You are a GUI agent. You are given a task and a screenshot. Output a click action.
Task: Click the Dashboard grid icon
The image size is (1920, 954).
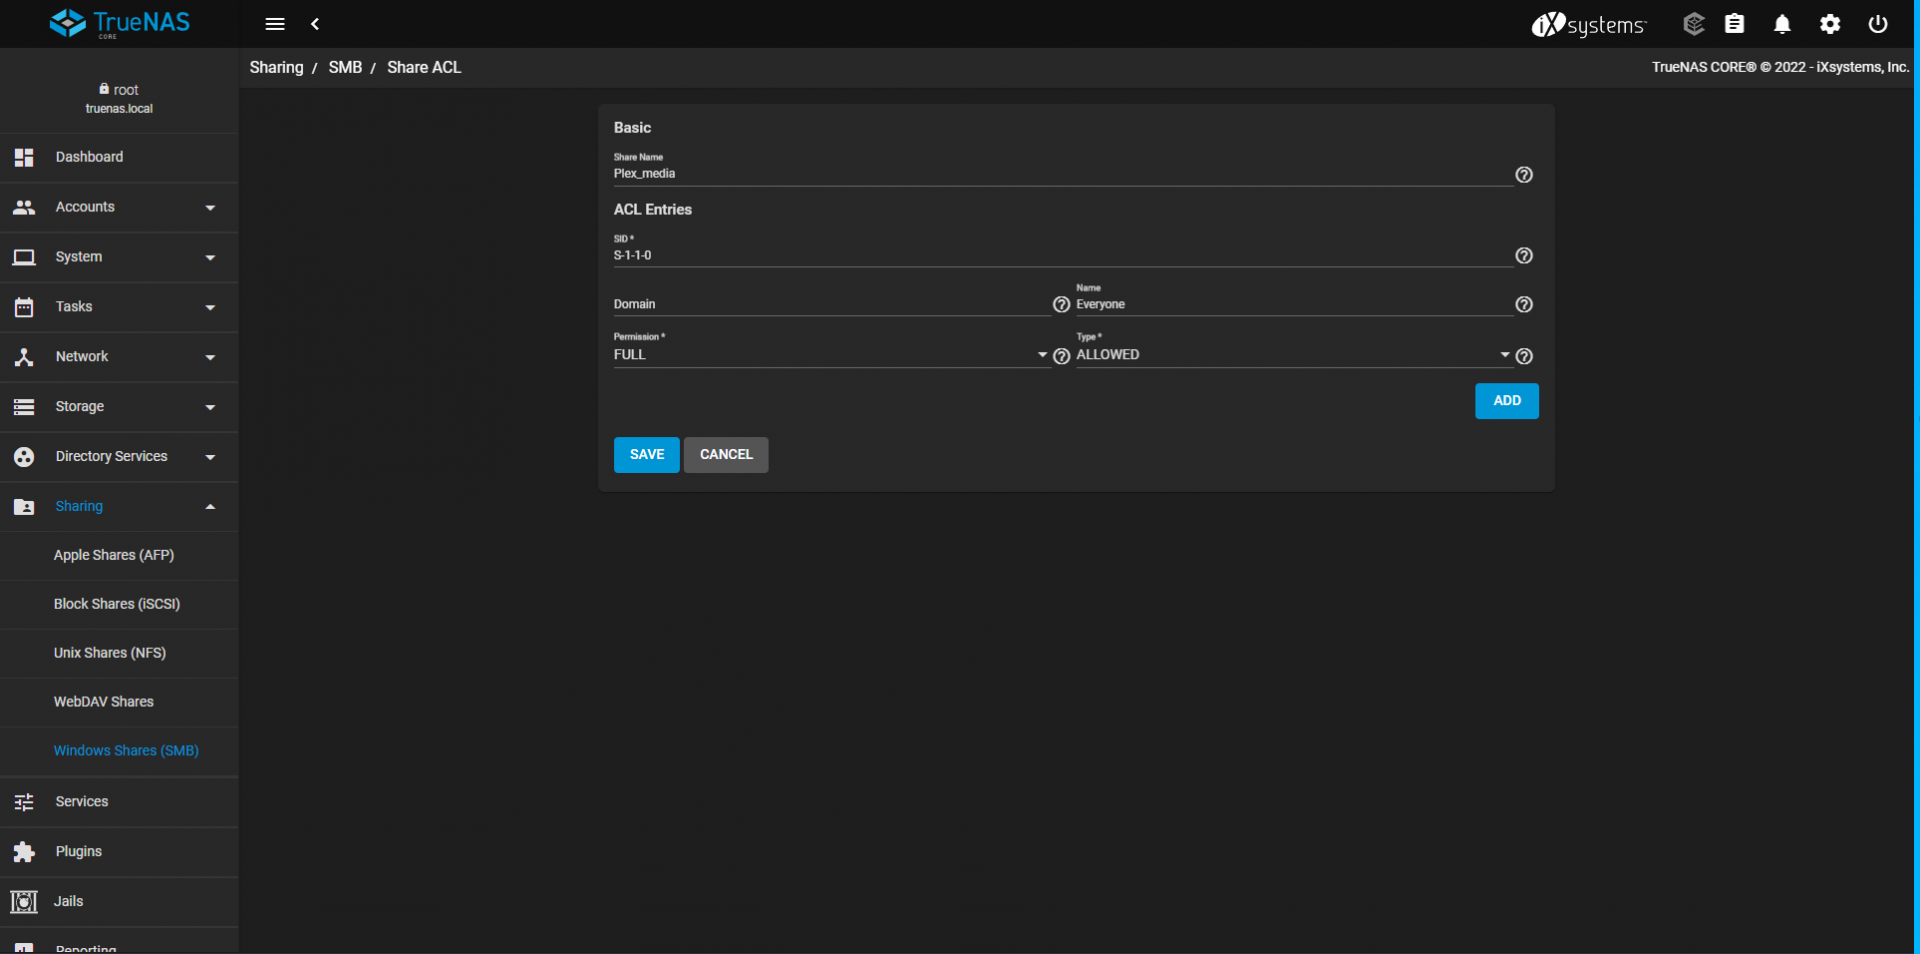[x=24, y=157]
